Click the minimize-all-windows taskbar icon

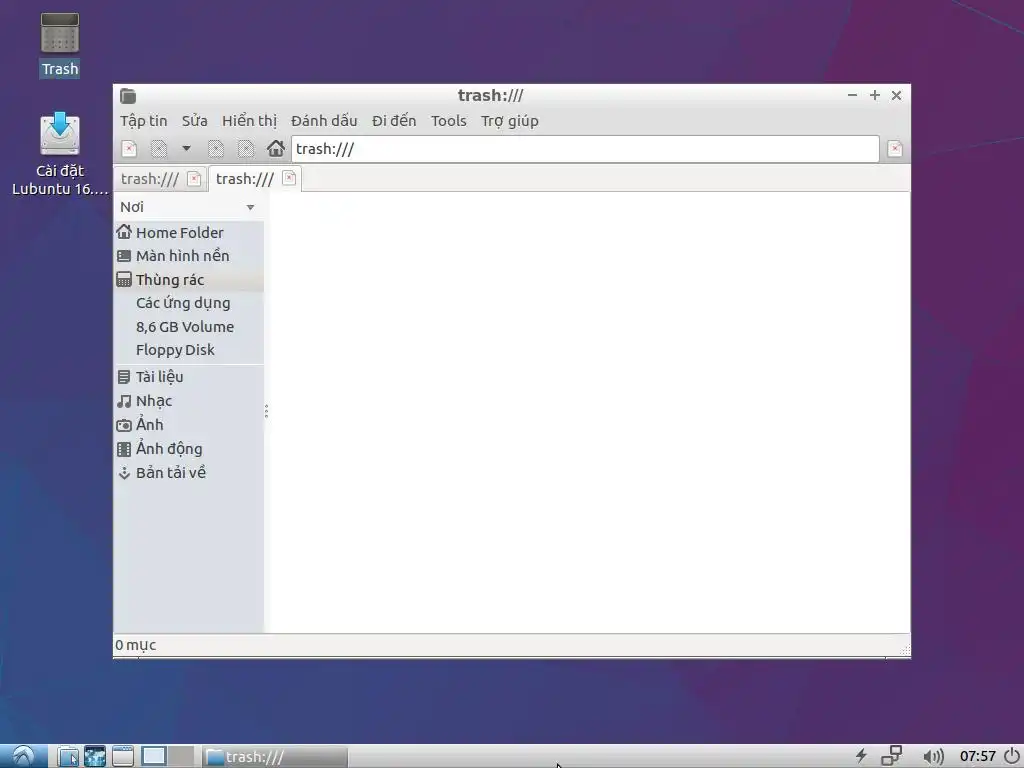click(123, 757)
